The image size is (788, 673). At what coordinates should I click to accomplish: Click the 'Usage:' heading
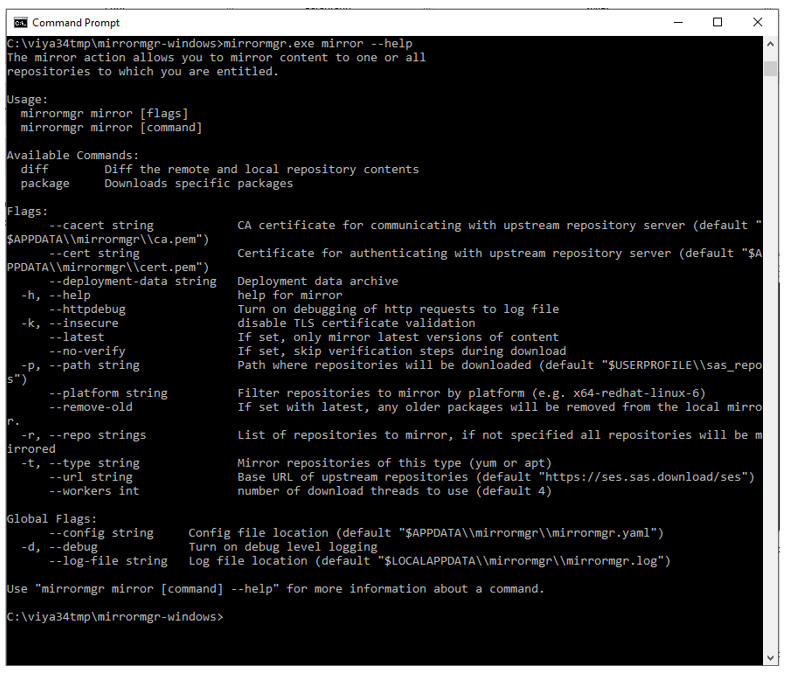click(x=27, y=100)
